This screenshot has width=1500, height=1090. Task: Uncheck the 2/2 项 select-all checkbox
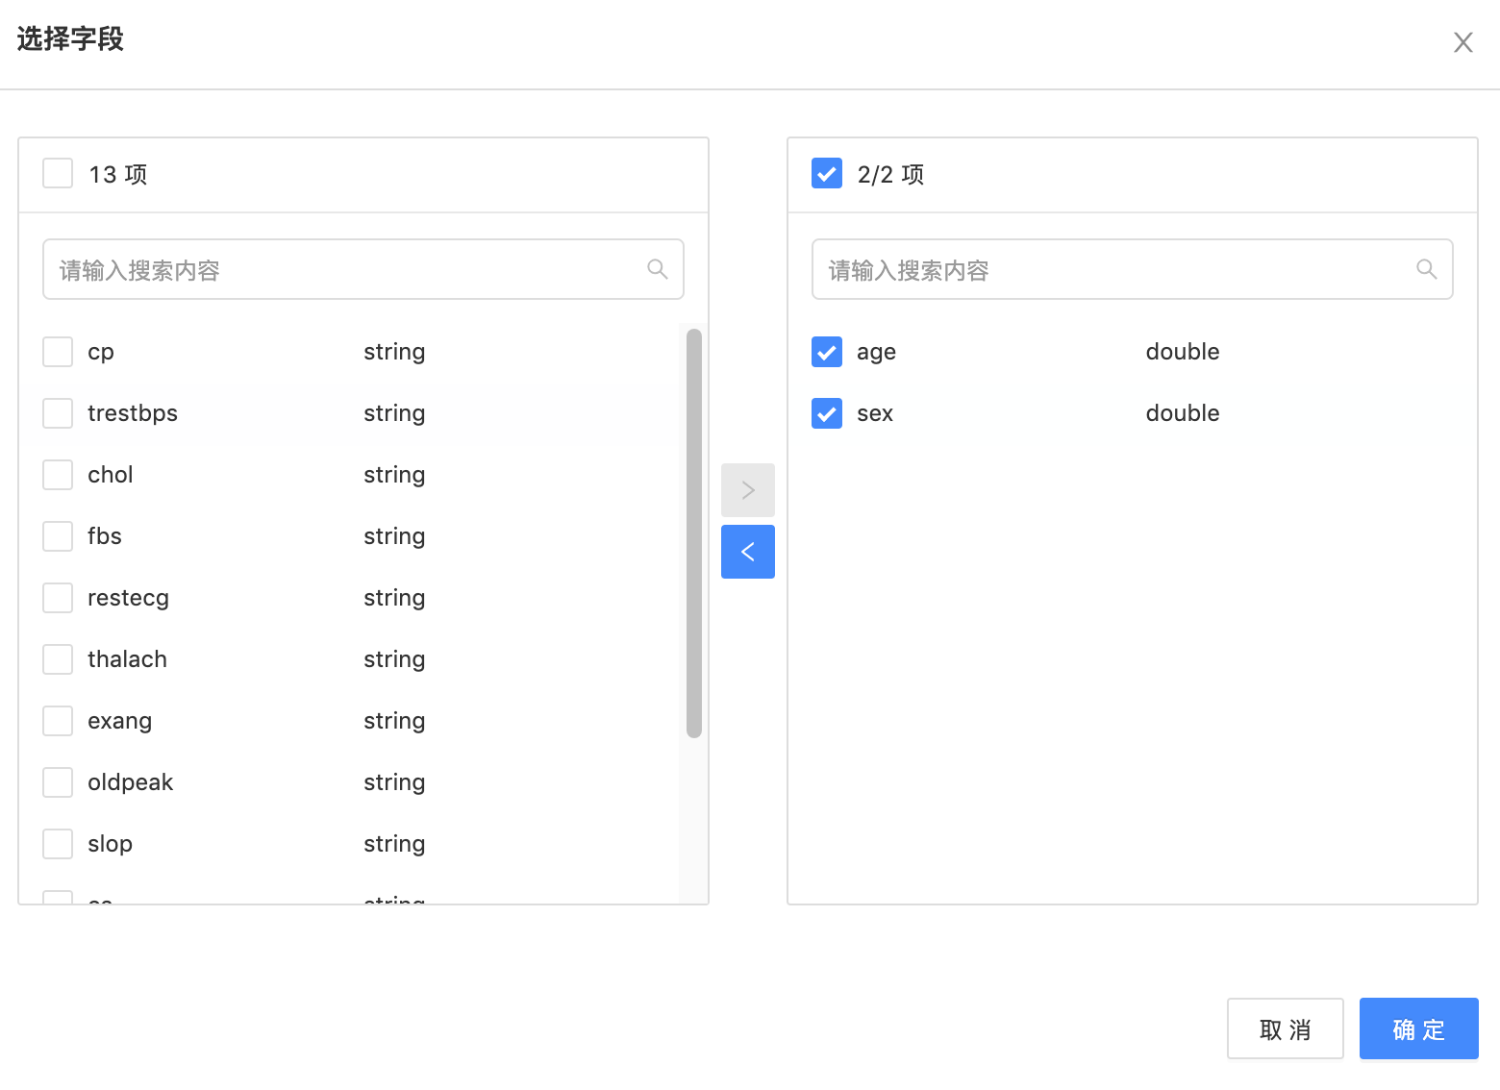827,173
